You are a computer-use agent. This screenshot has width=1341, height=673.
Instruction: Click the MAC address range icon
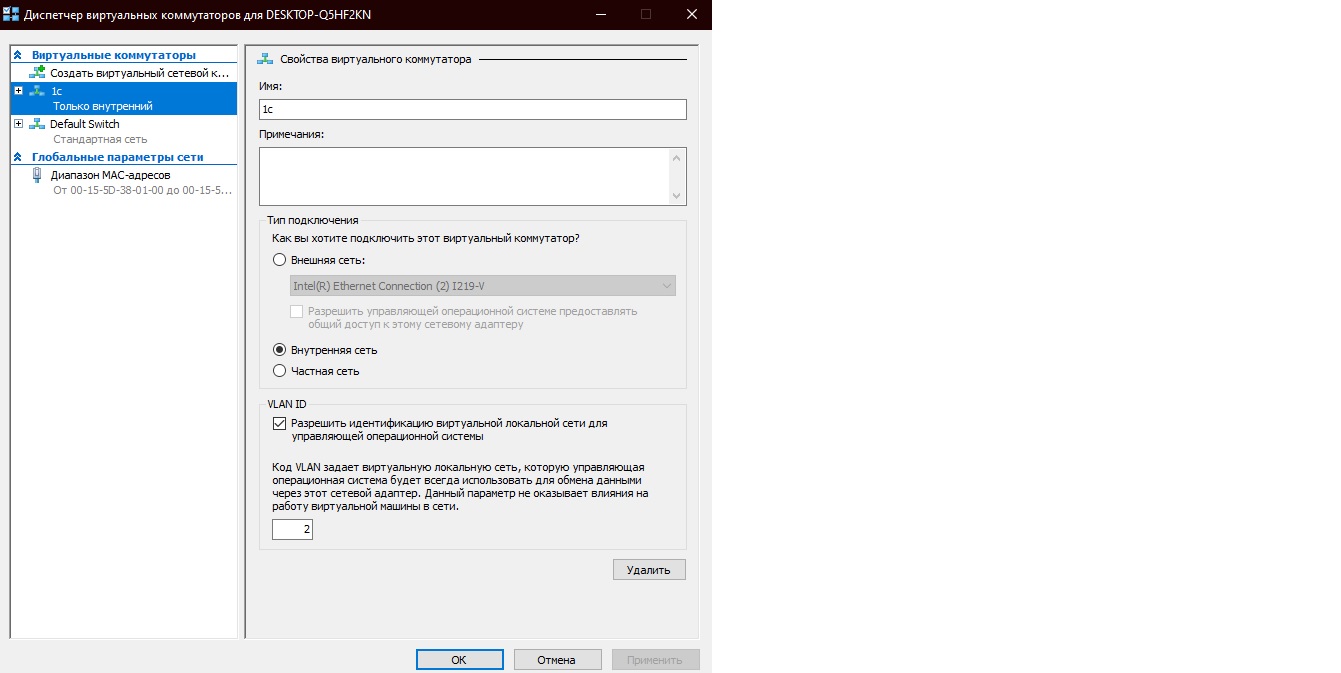38,175
